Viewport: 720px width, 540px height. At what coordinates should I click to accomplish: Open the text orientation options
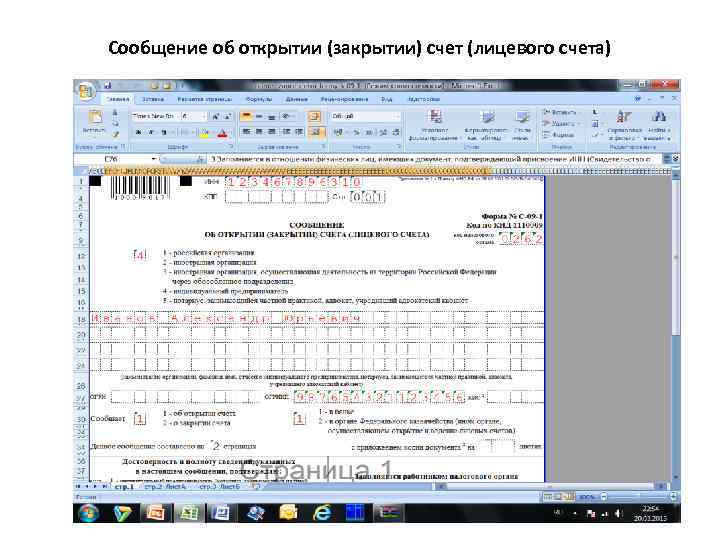click(287, 116)
